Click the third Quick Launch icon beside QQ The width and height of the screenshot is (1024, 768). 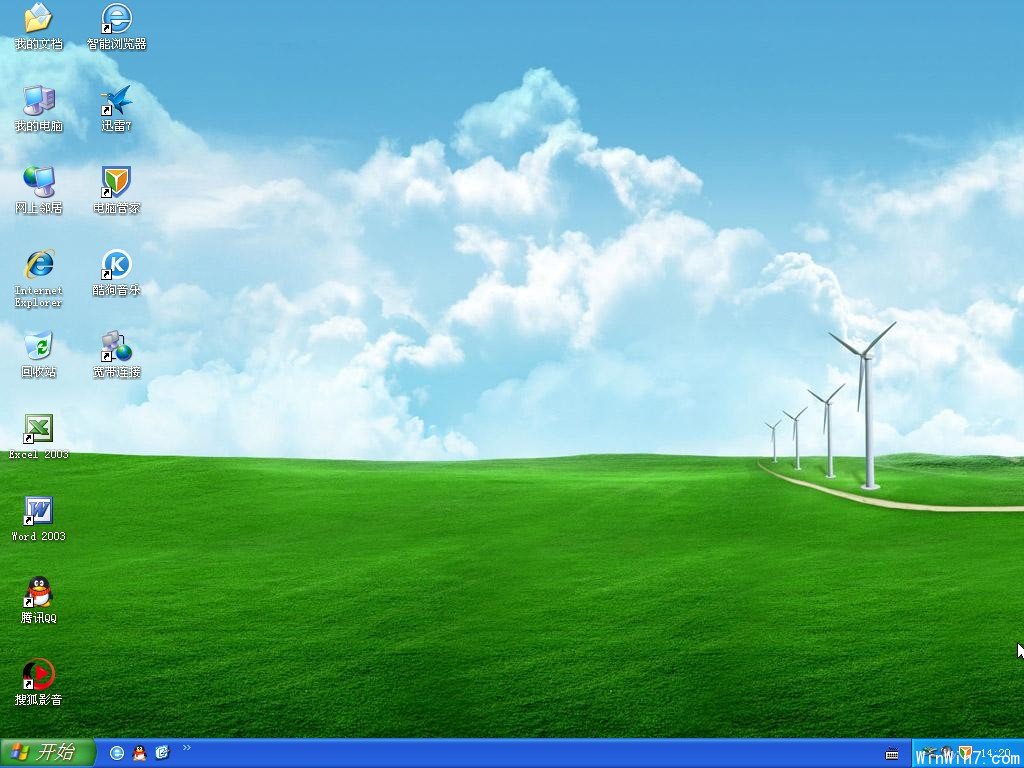coord(162,753)
